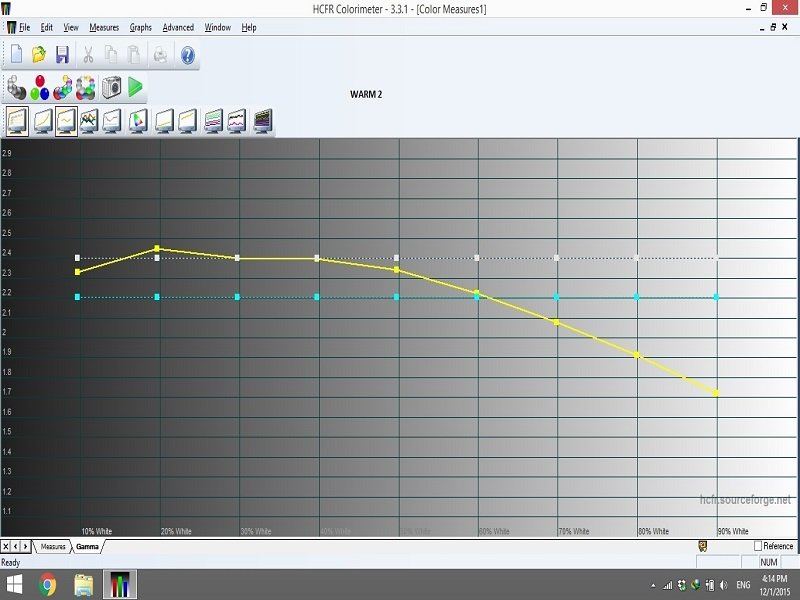Select the Gamma tab
Image resolution: width=800 pixels, height=600 pixels.
[86, 547]
